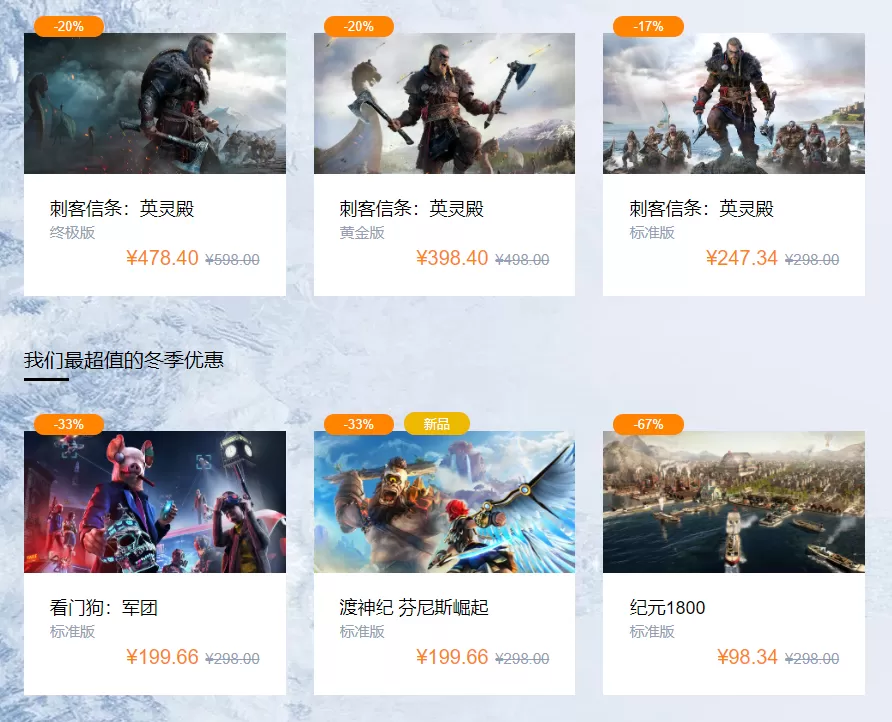Open the Standard Edition Valhalla cover image
892x722 pixels.
click(x=734, y=104)
